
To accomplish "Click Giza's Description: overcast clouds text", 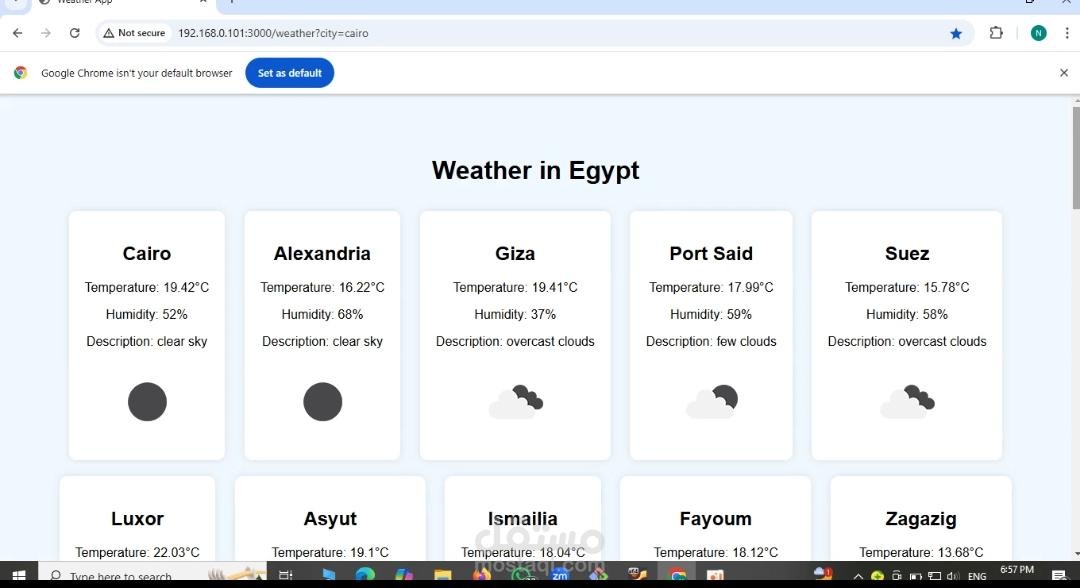I will [x=515, y=342].
